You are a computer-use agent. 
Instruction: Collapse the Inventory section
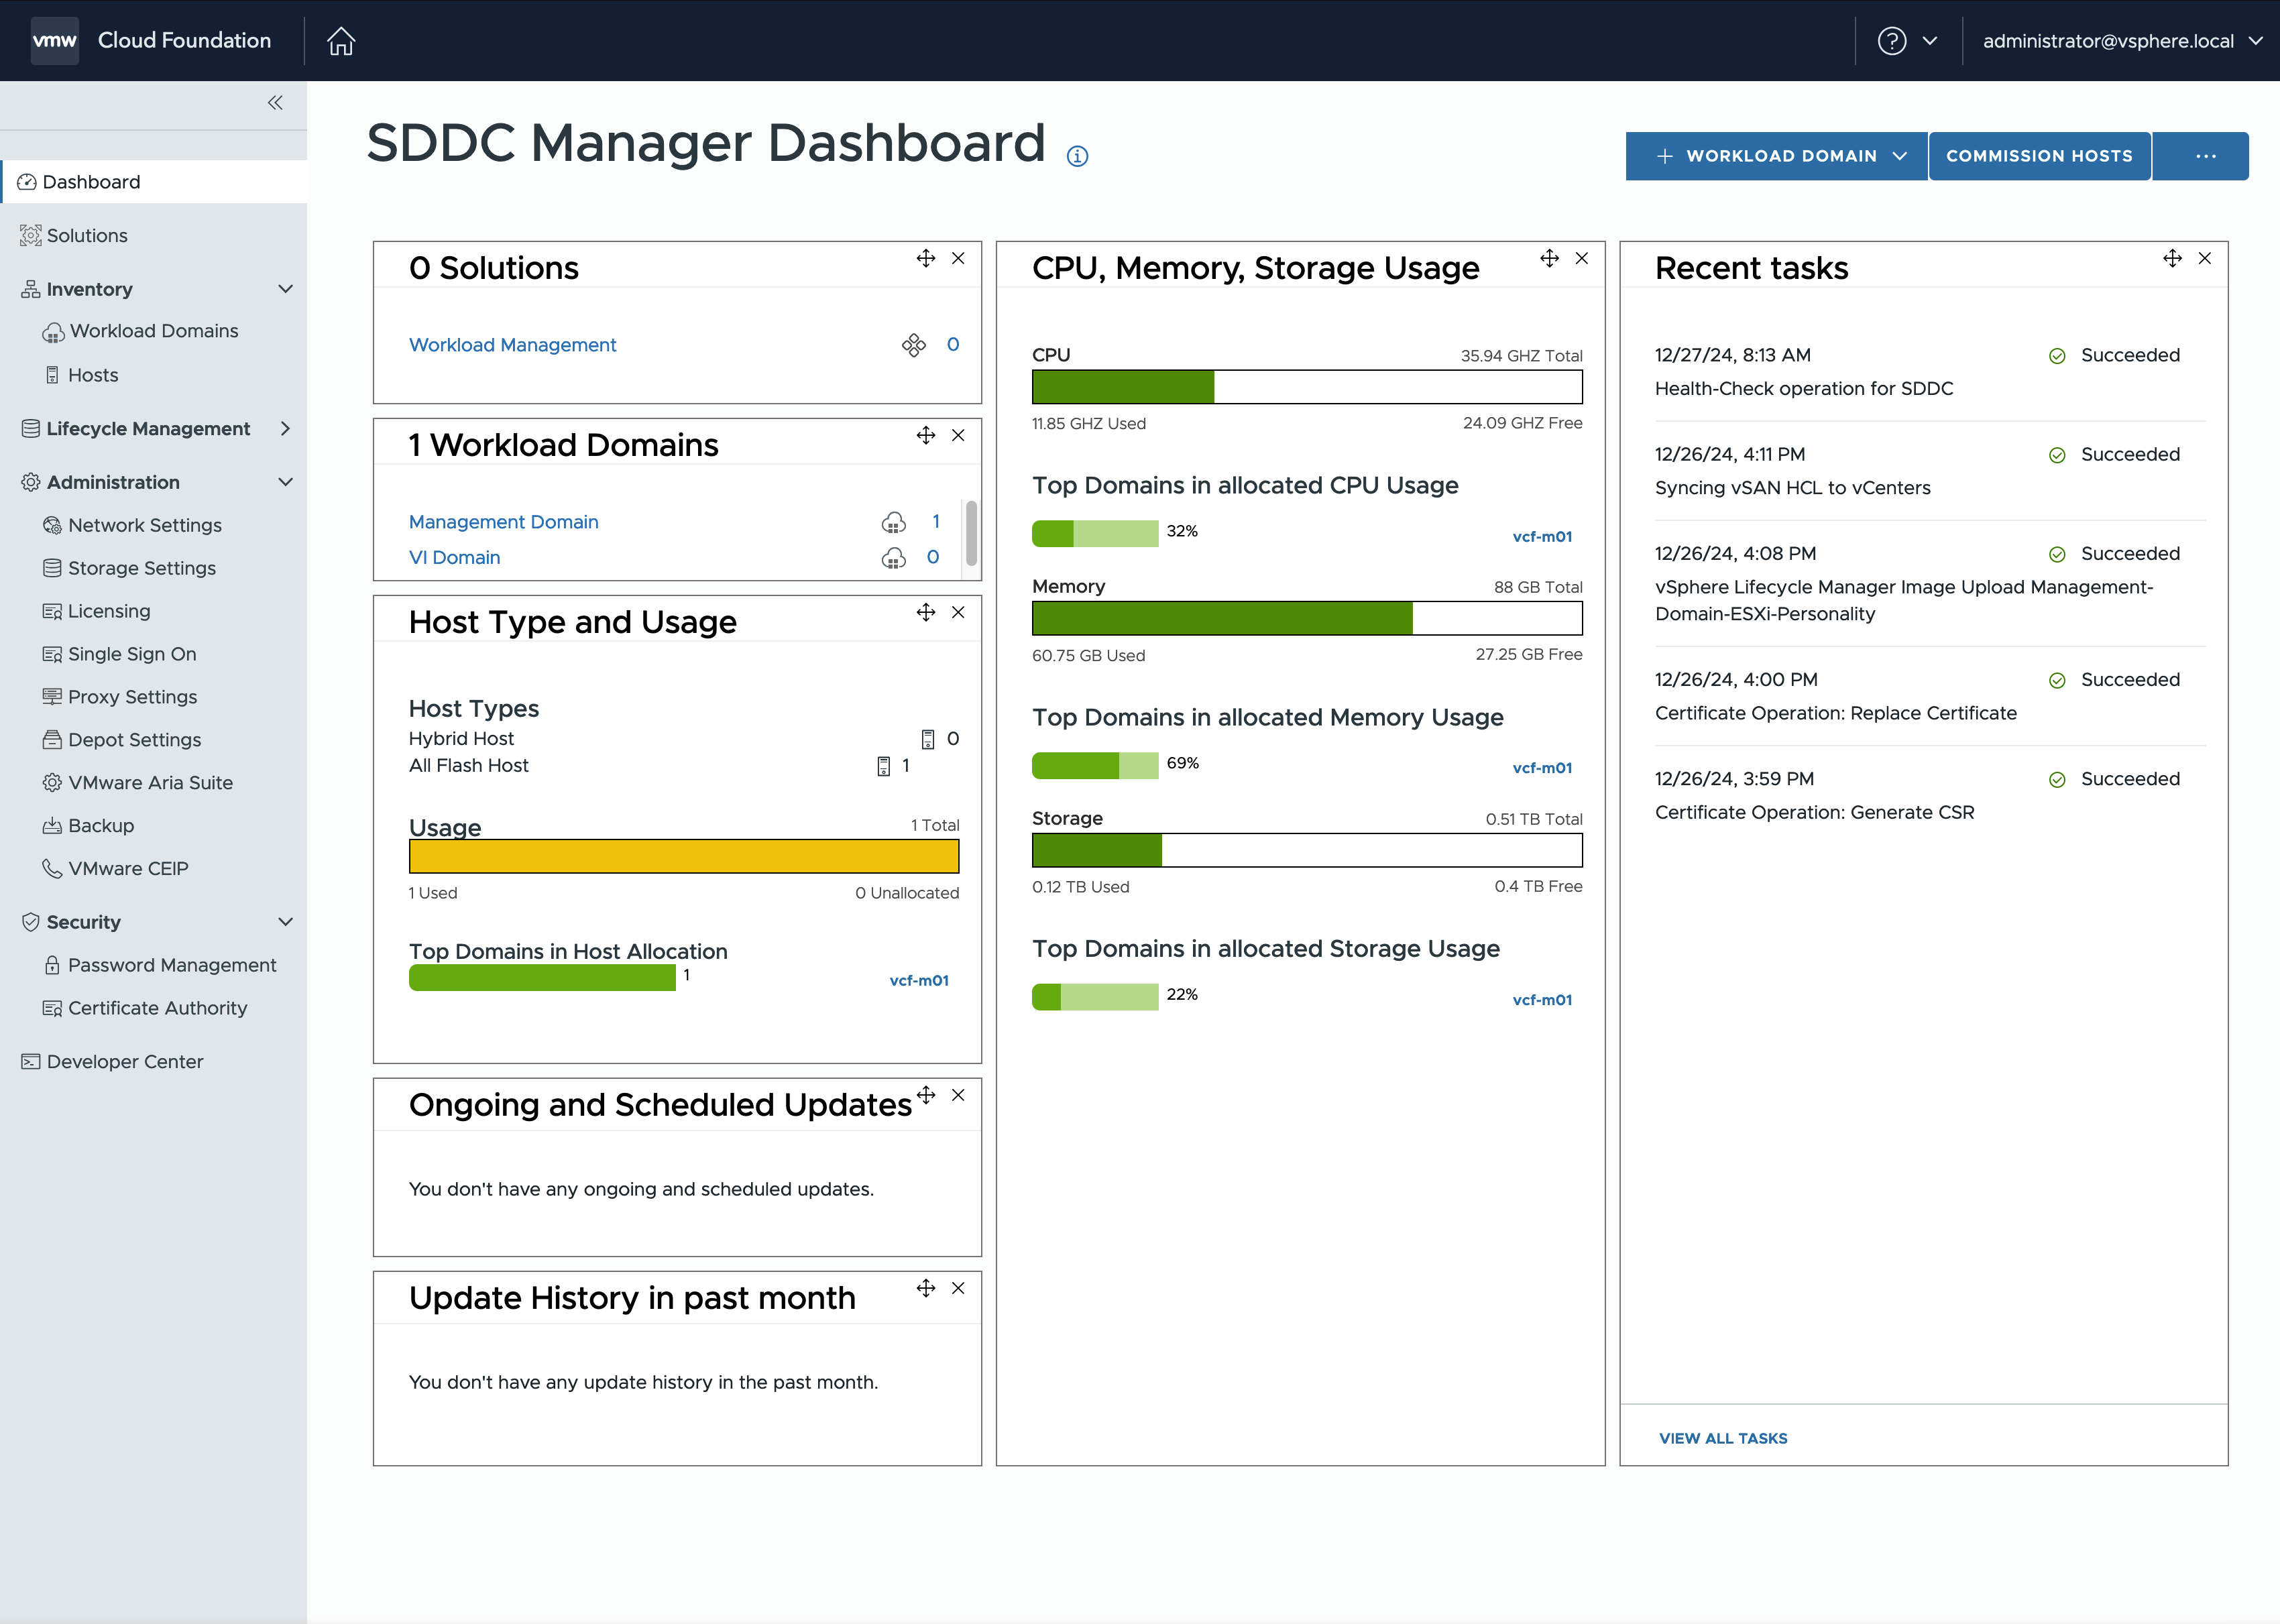tap(285, 289)
